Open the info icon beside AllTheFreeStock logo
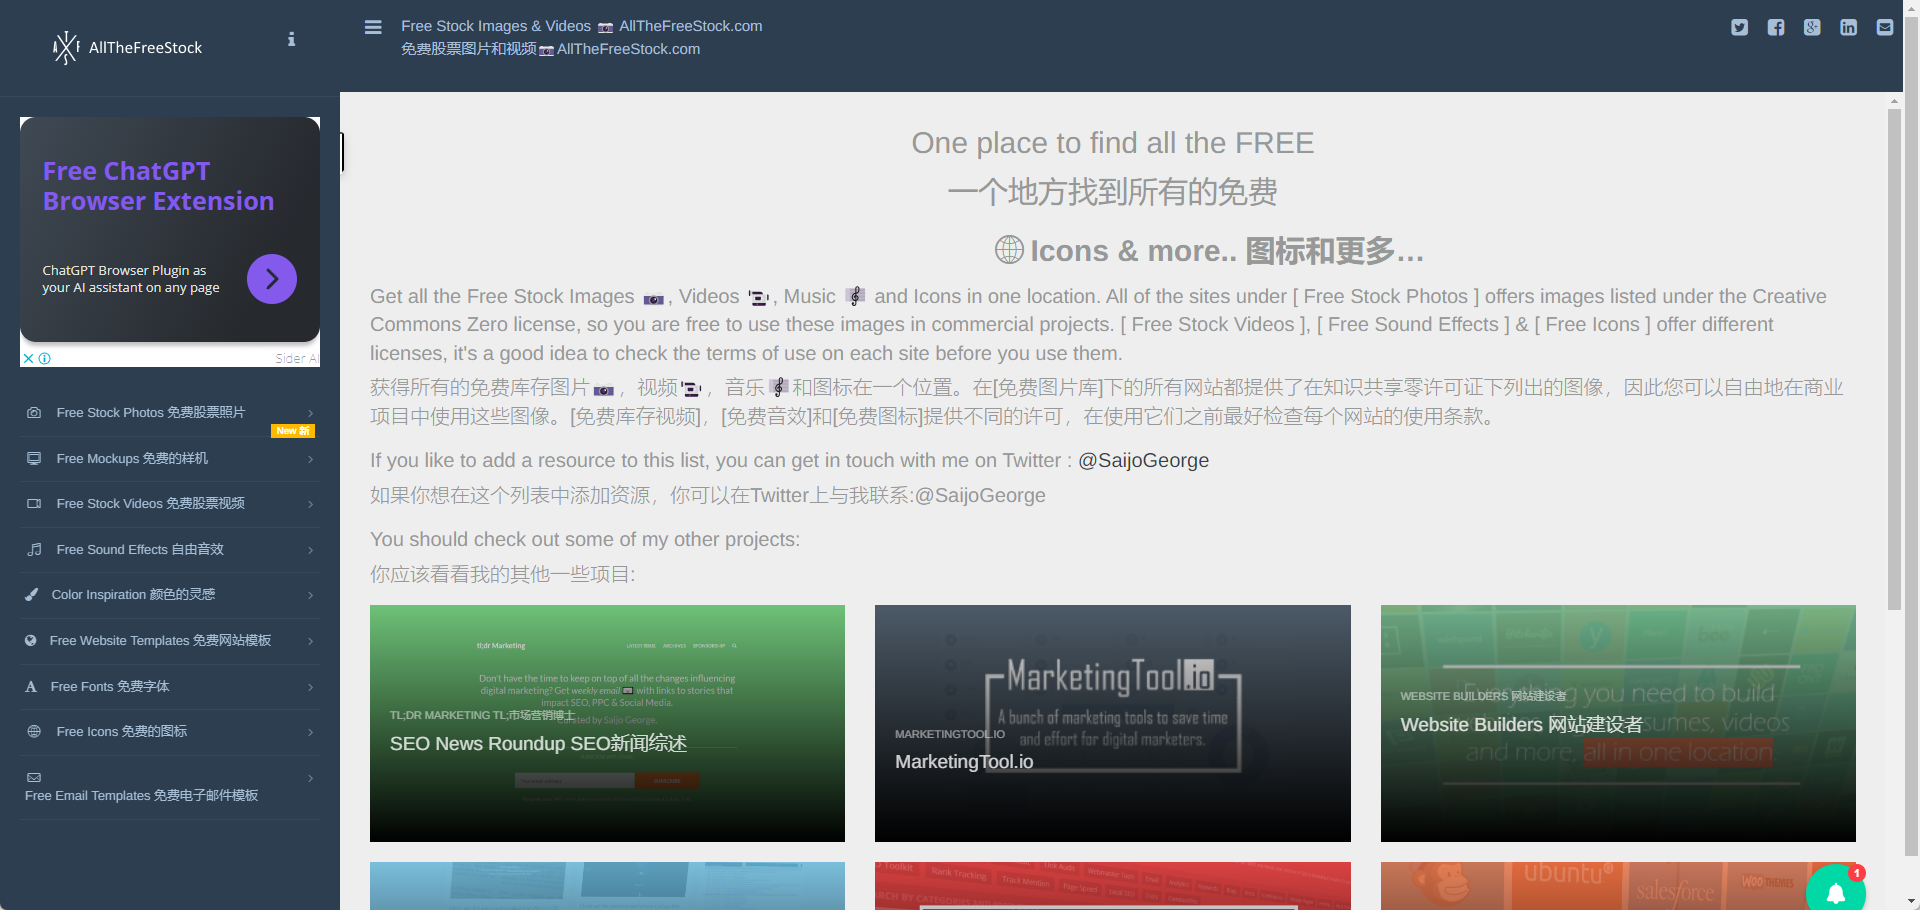 (291, 39)
